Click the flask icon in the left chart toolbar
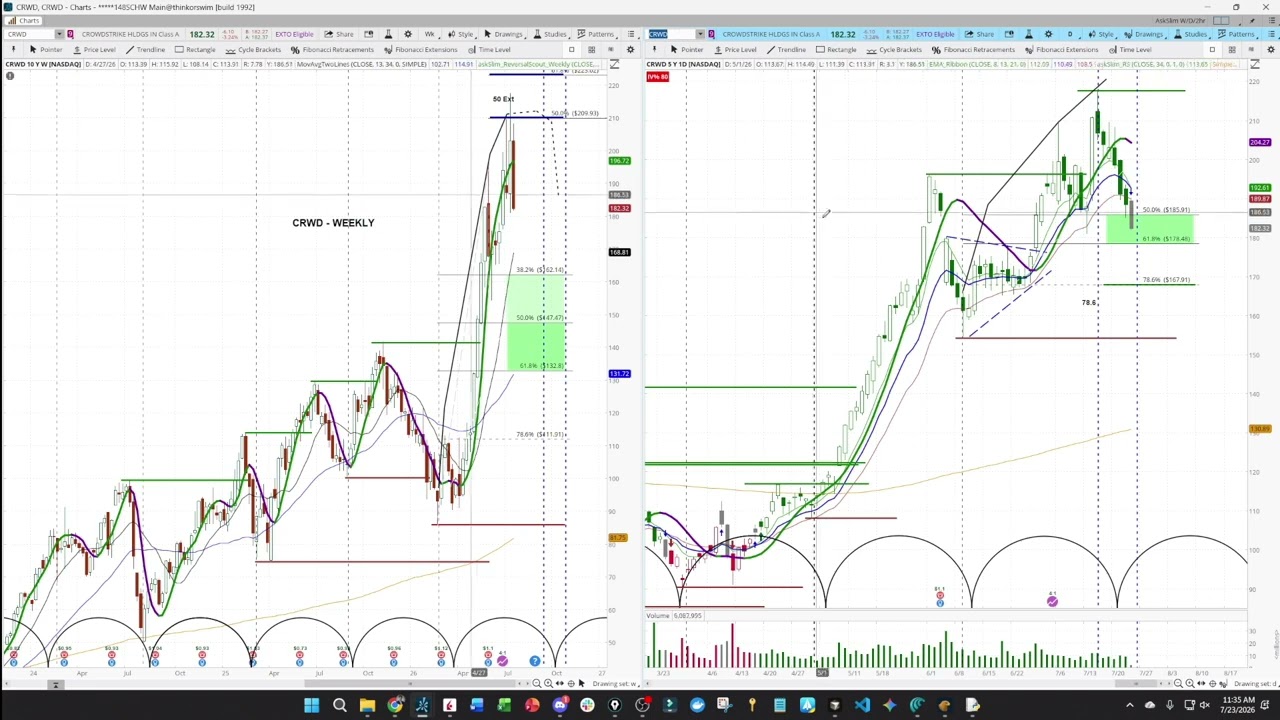Image resolution: width=1280 pixels, height=720 pixels. (387, 34)
